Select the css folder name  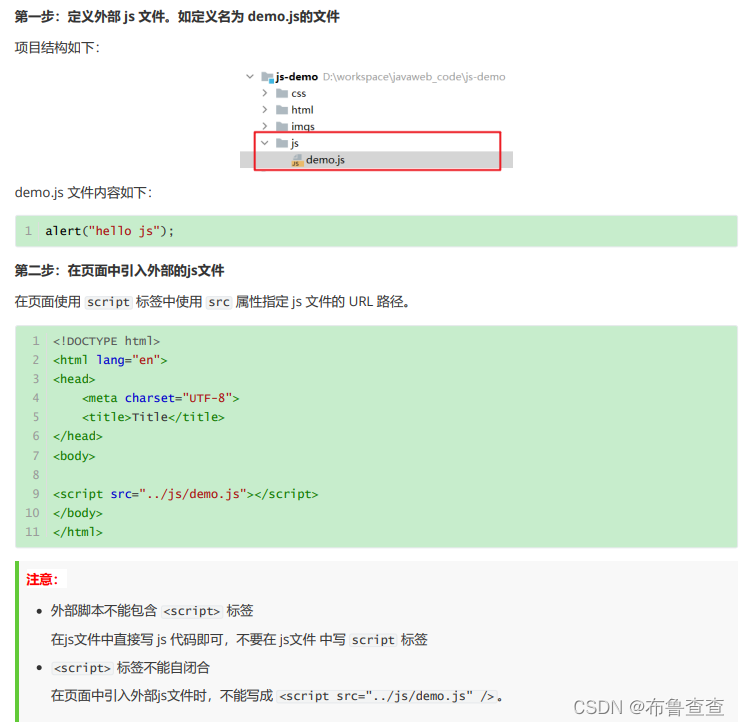298,93
